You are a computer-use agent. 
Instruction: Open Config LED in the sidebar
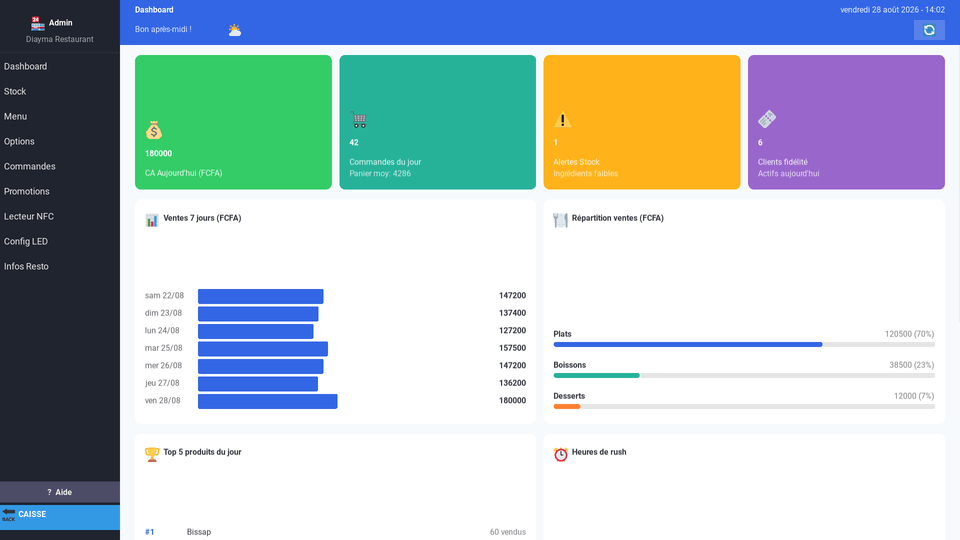click(60, 242)
